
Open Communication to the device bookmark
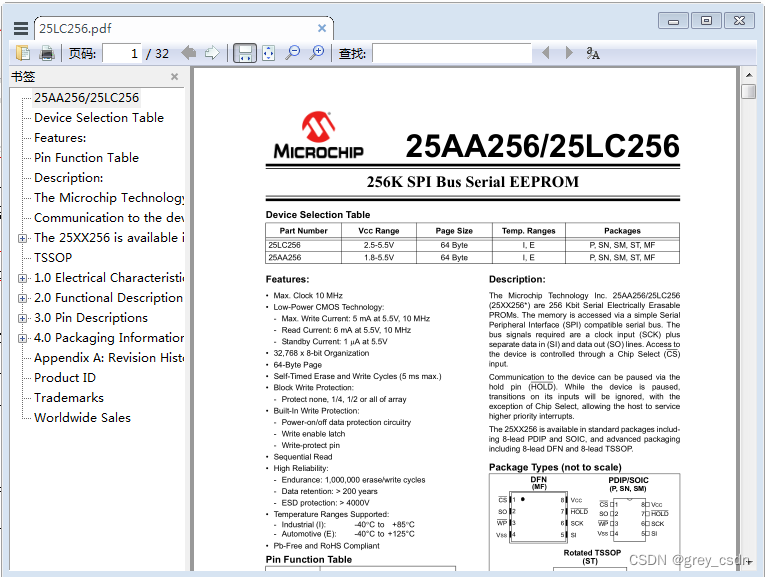pyautogui.click(x=109, y=218)
